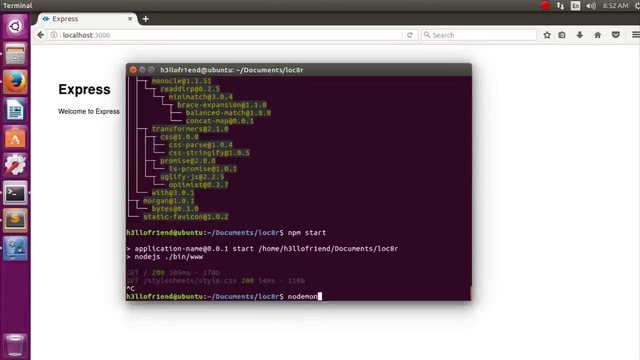This screenshot has width=640, height=360.
Task: Open the Files manager in dock
Action: [15, 54]
